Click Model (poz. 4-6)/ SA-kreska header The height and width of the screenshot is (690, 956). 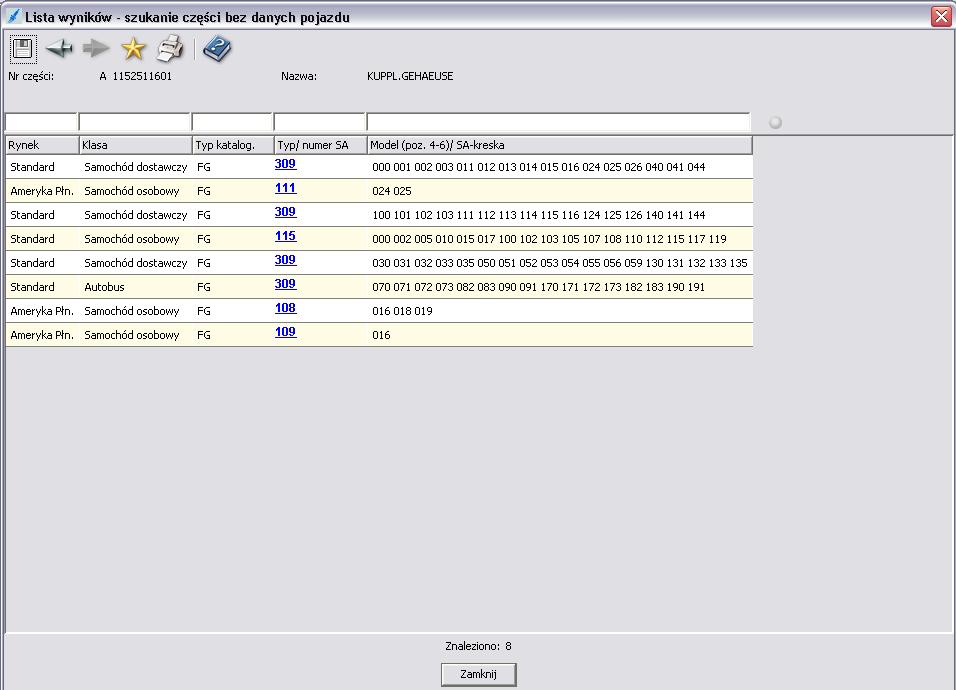[x=559, y=145]
